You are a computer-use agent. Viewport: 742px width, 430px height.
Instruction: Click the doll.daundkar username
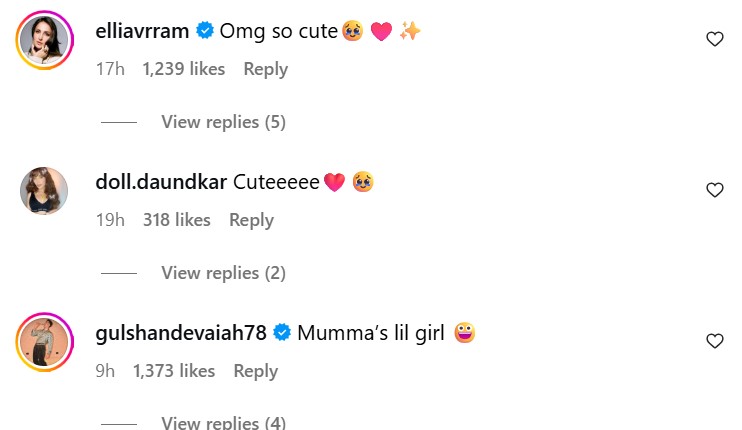[x=162, y=183]
